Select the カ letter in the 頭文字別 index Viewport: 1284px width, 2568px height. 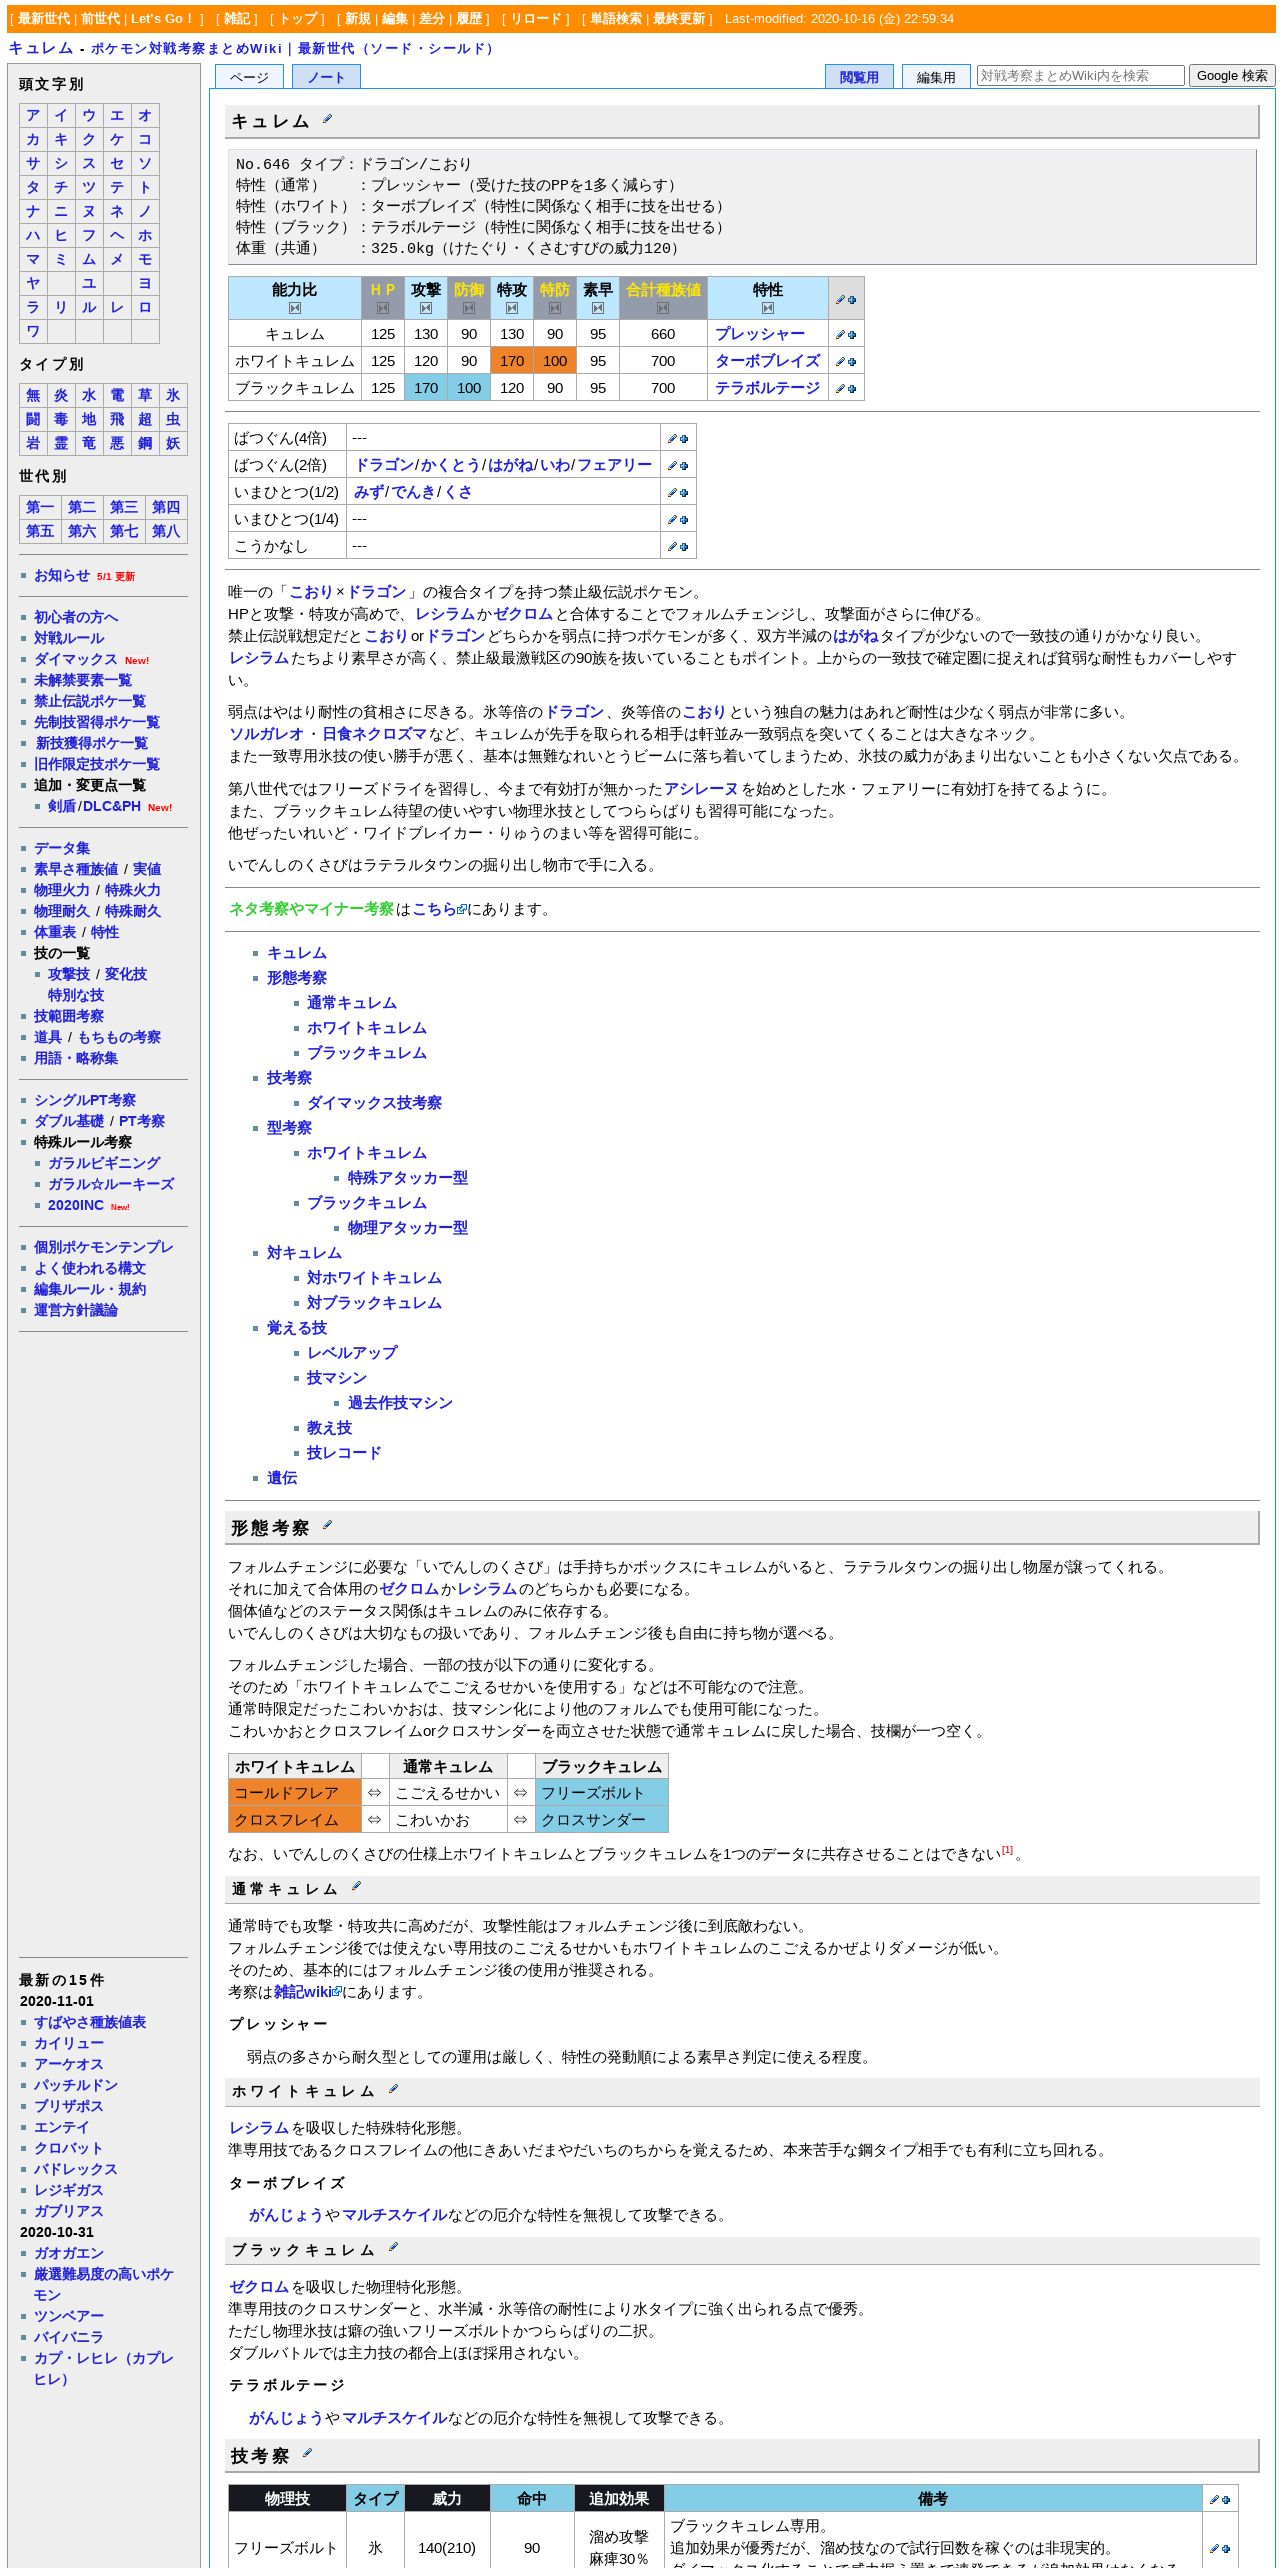coord(33,140)
